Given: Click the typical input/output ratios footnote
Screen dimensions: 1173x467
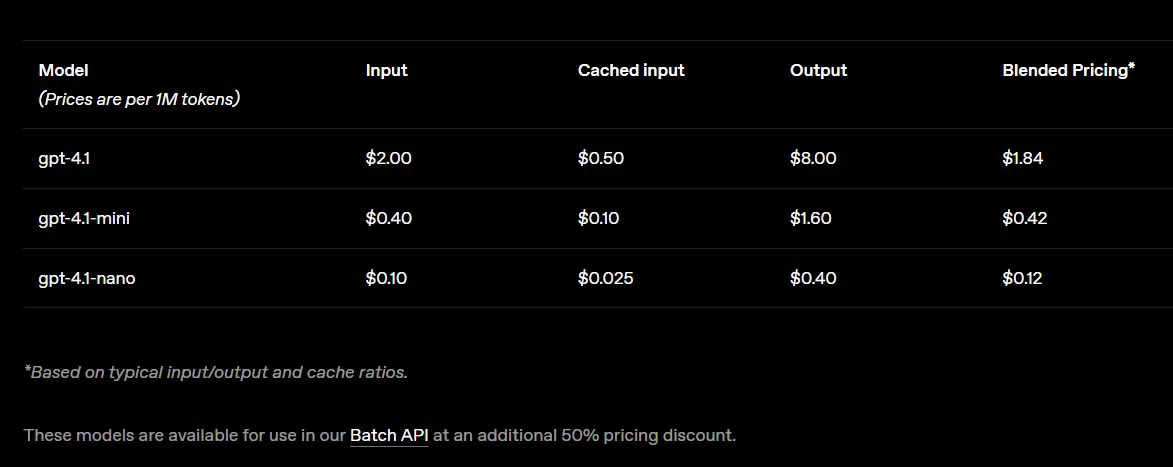Looking at the screenshot, I should pos(215,372).
